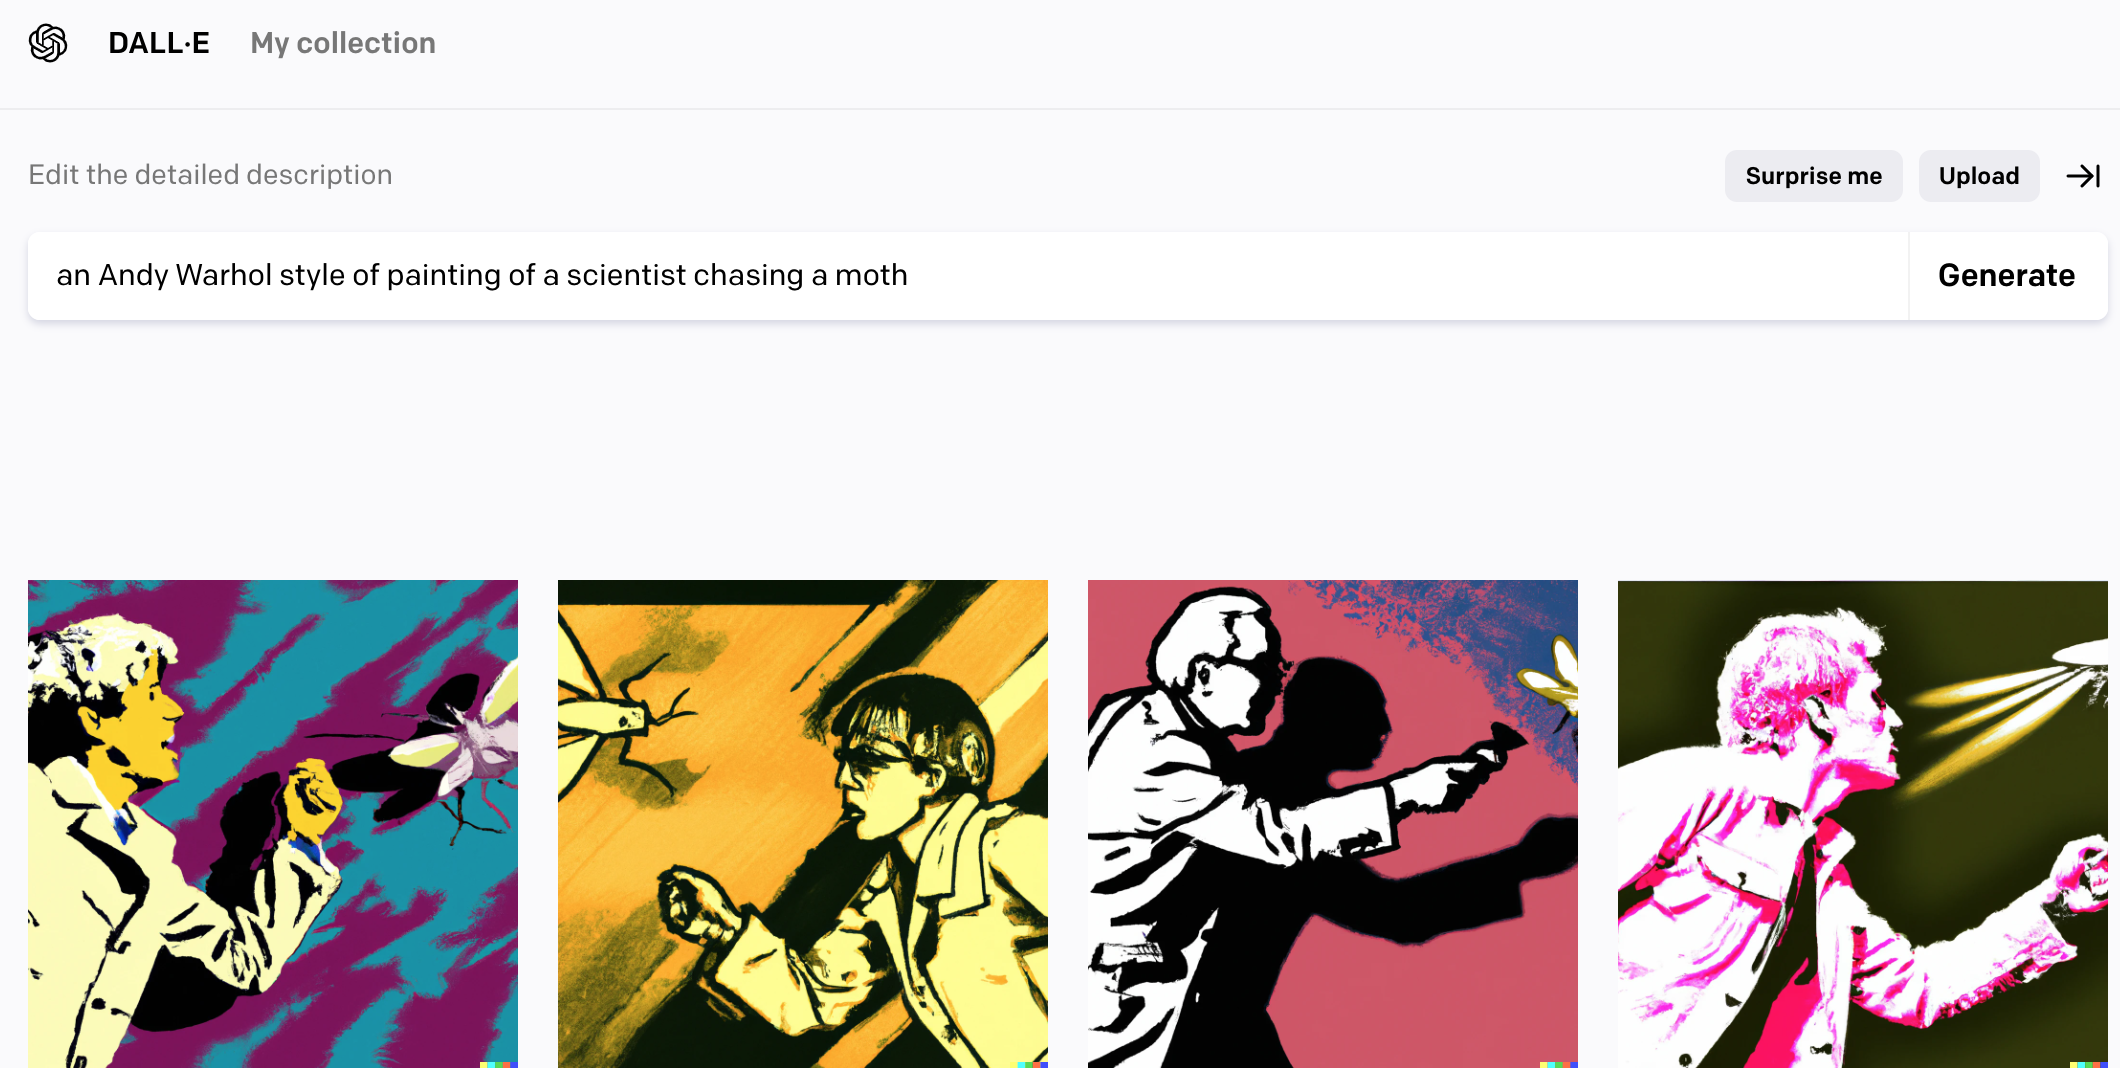This screenshot has height=1068, width=2120.
Task: Open the pink-haired scientist image
Action: coord(1863,824)
